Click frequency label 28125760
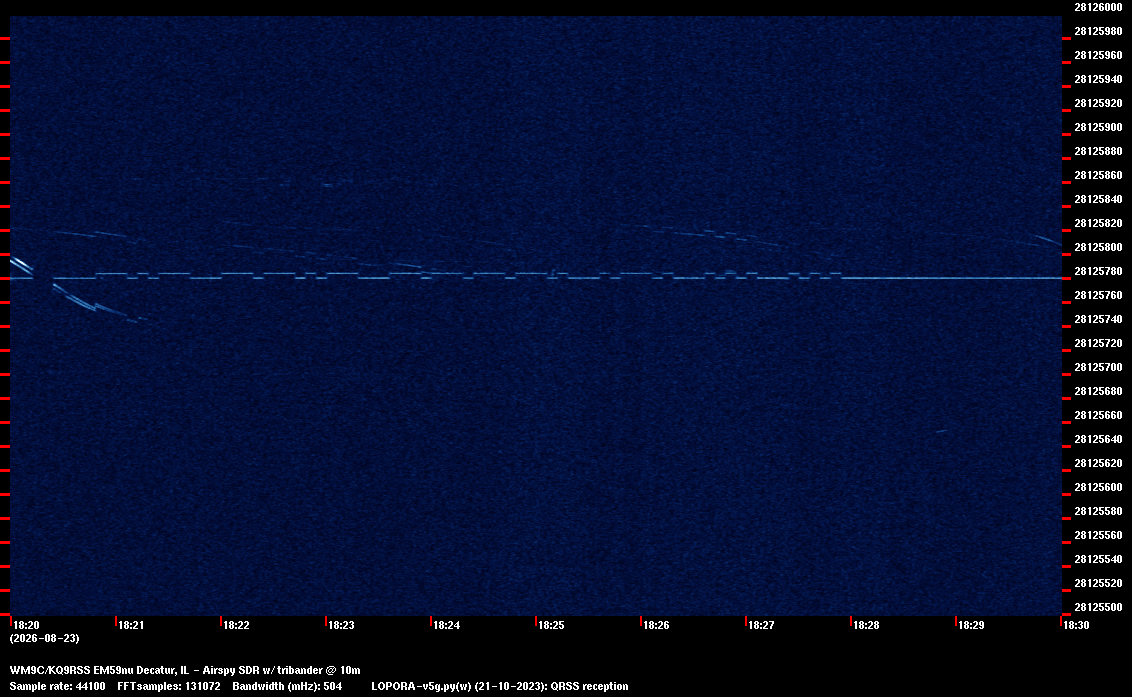 click(x=1098, y=295)
